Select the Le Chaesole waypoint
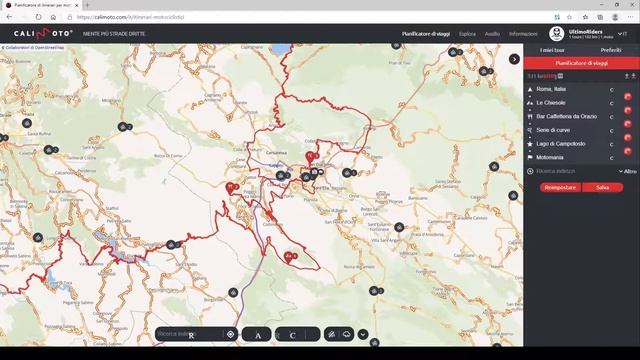 click(551, 103)
